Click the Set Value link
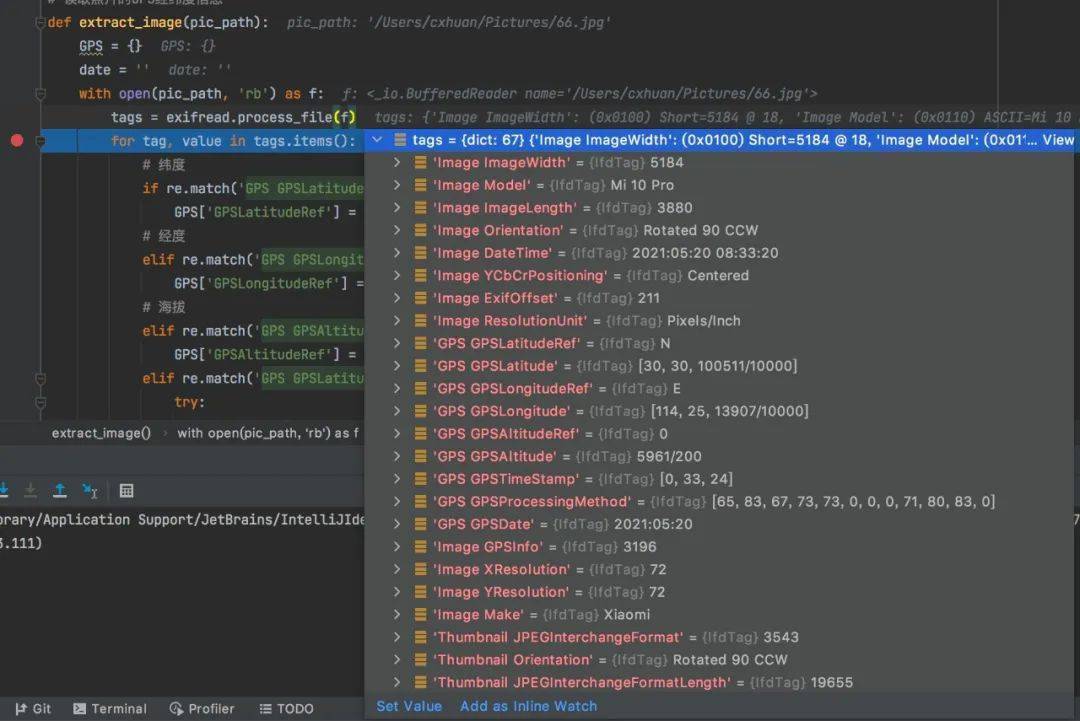Screen dimensions: 1080x721 click(409, 706)
